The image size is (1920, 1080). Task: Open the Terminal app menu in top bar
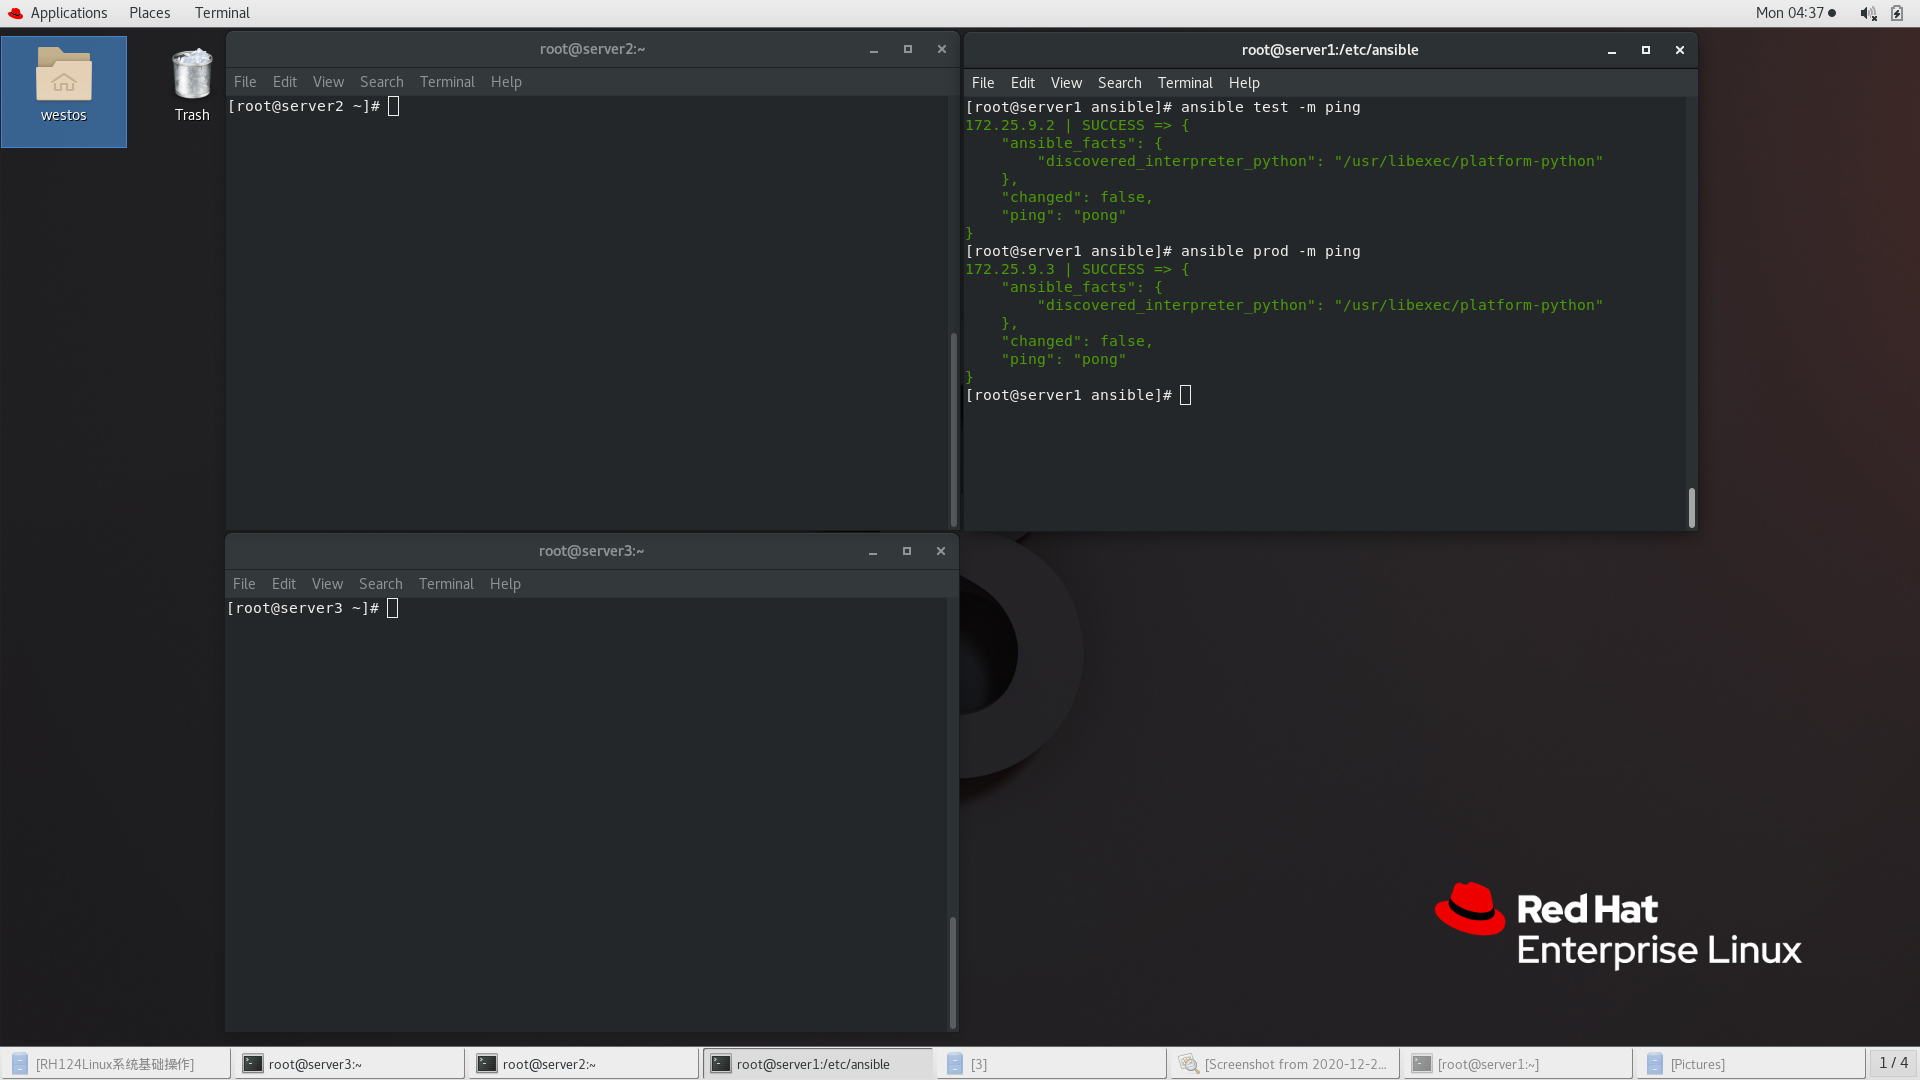[x=222, y=13]
